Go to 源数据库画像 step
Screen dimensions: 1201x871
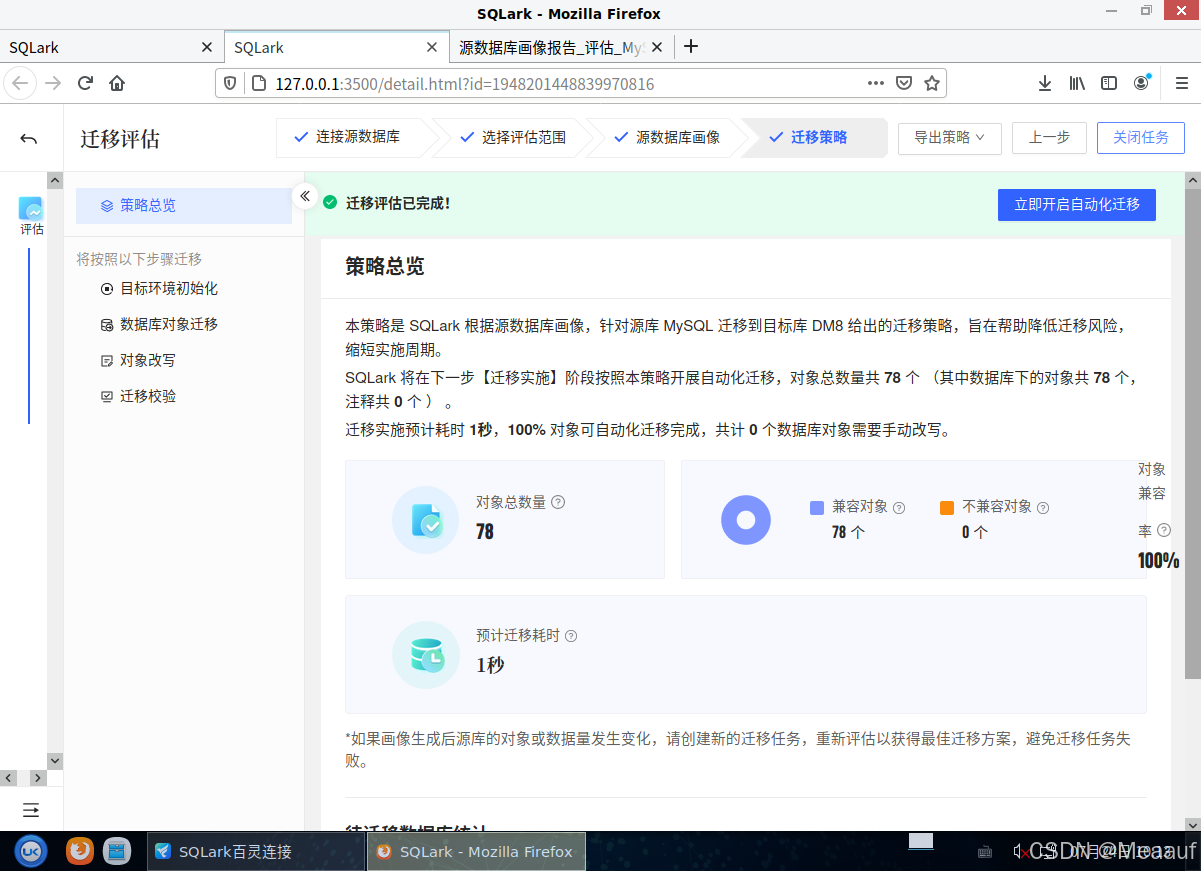[x=670, y=138]
